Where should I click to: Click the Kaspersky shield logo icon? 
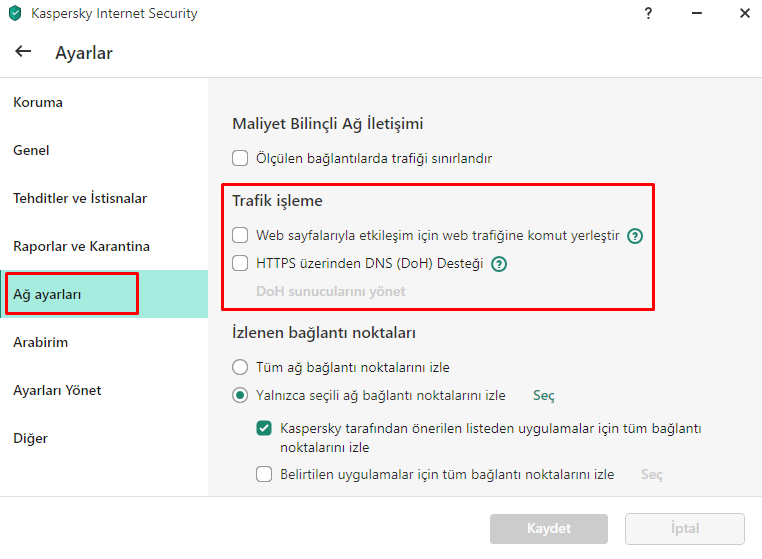coord(15,13)
